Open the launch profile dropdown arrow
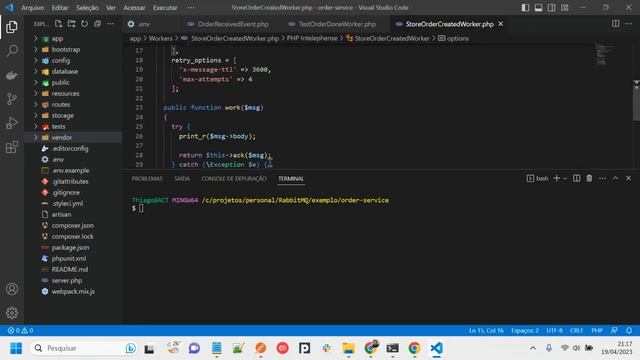640x360 pixels. [x=565, y=178]
